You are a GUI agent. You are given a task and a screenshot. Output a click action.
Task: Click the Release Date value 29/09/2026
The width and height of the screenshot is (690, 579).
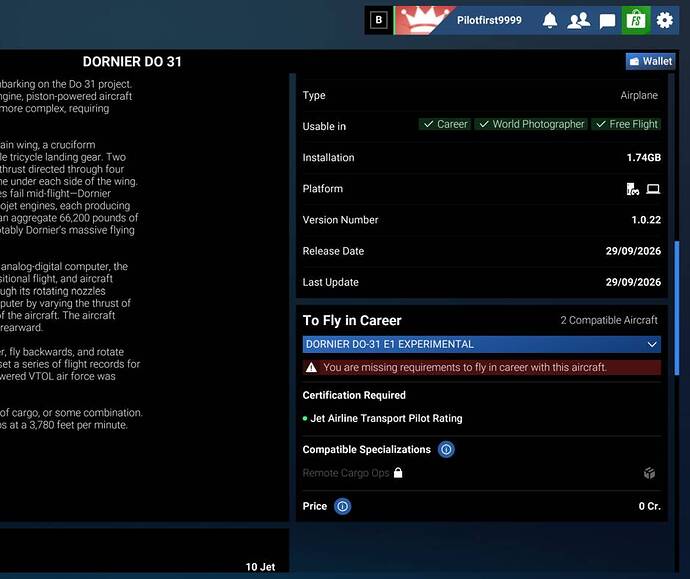click(633, 251)
